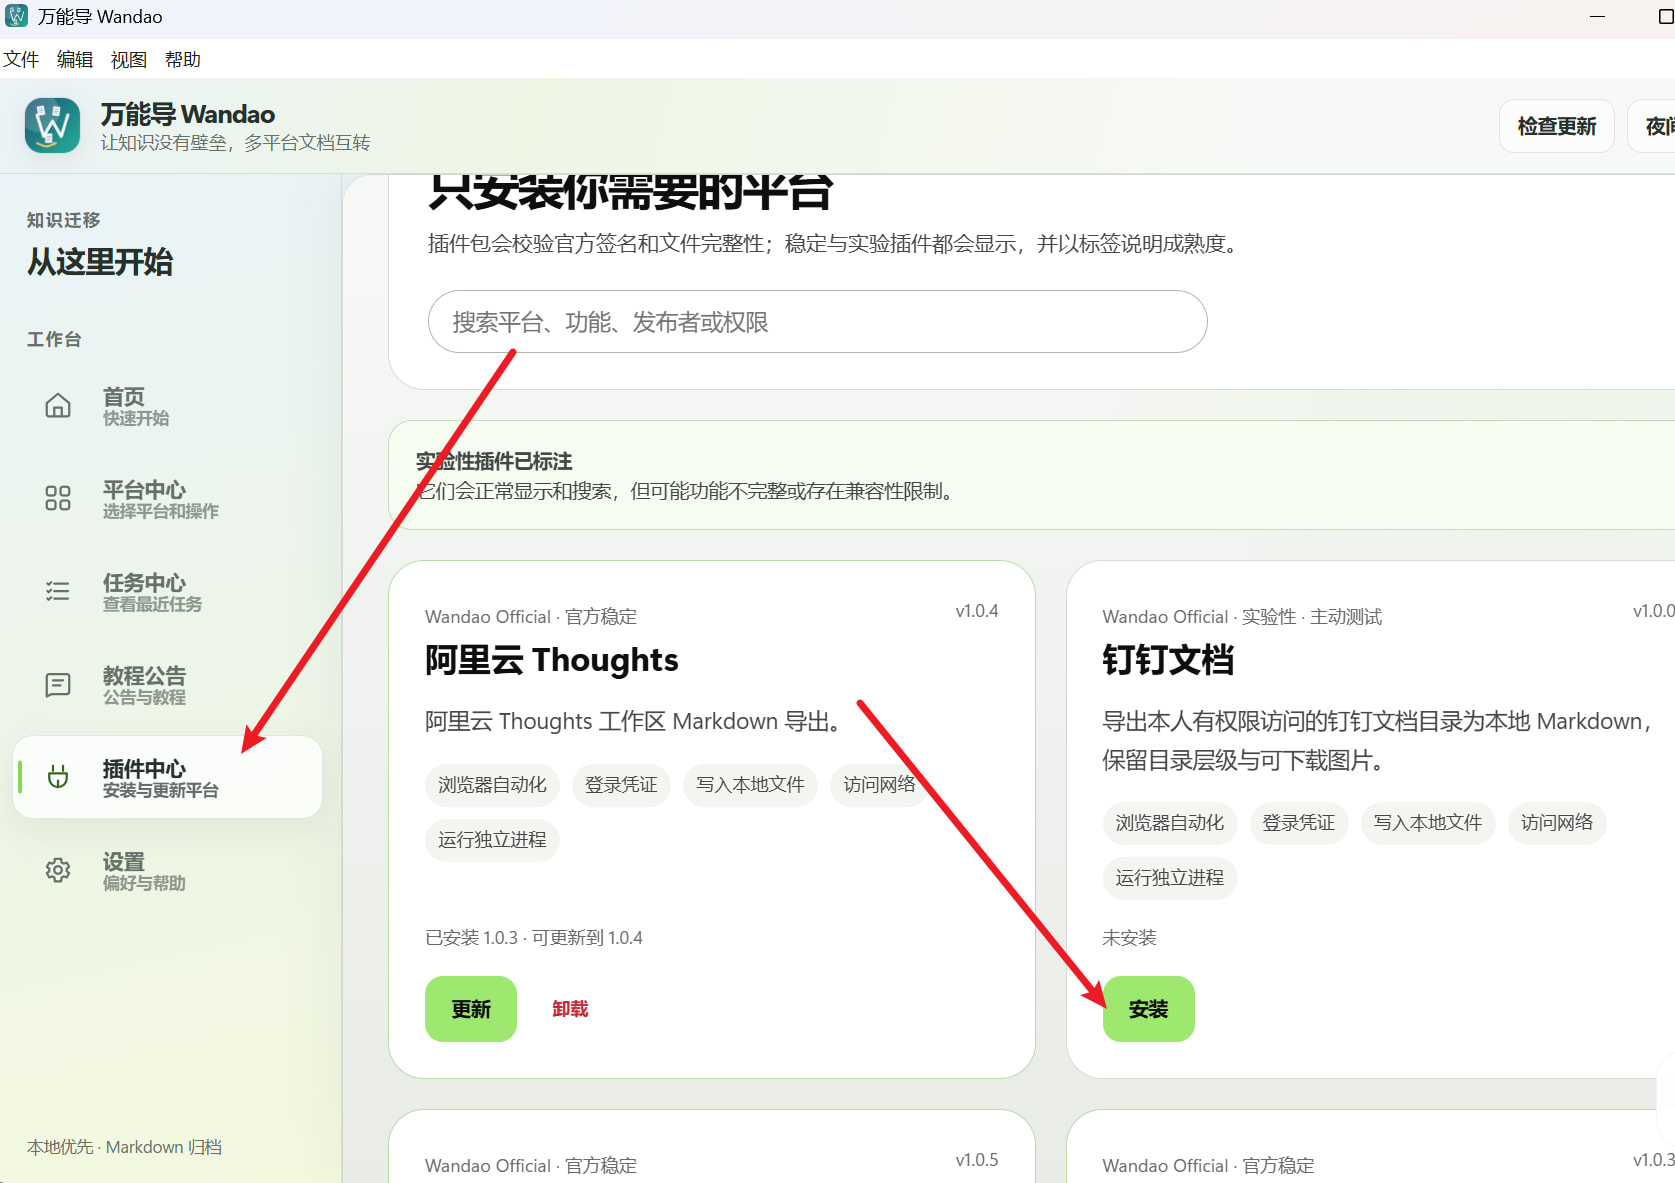Click 写入本地文件 tag on 钉钉文档 card
This screenshot has width=1675, height=1183.
click(1428, 823)
